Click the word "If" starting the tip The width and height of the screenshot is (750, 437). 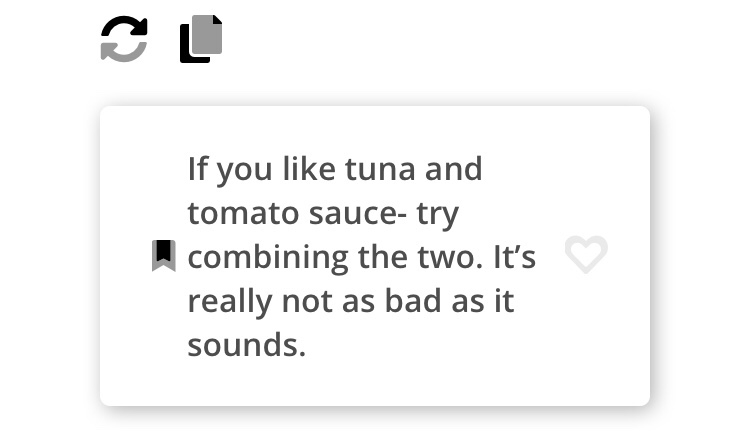click(197, 169)
